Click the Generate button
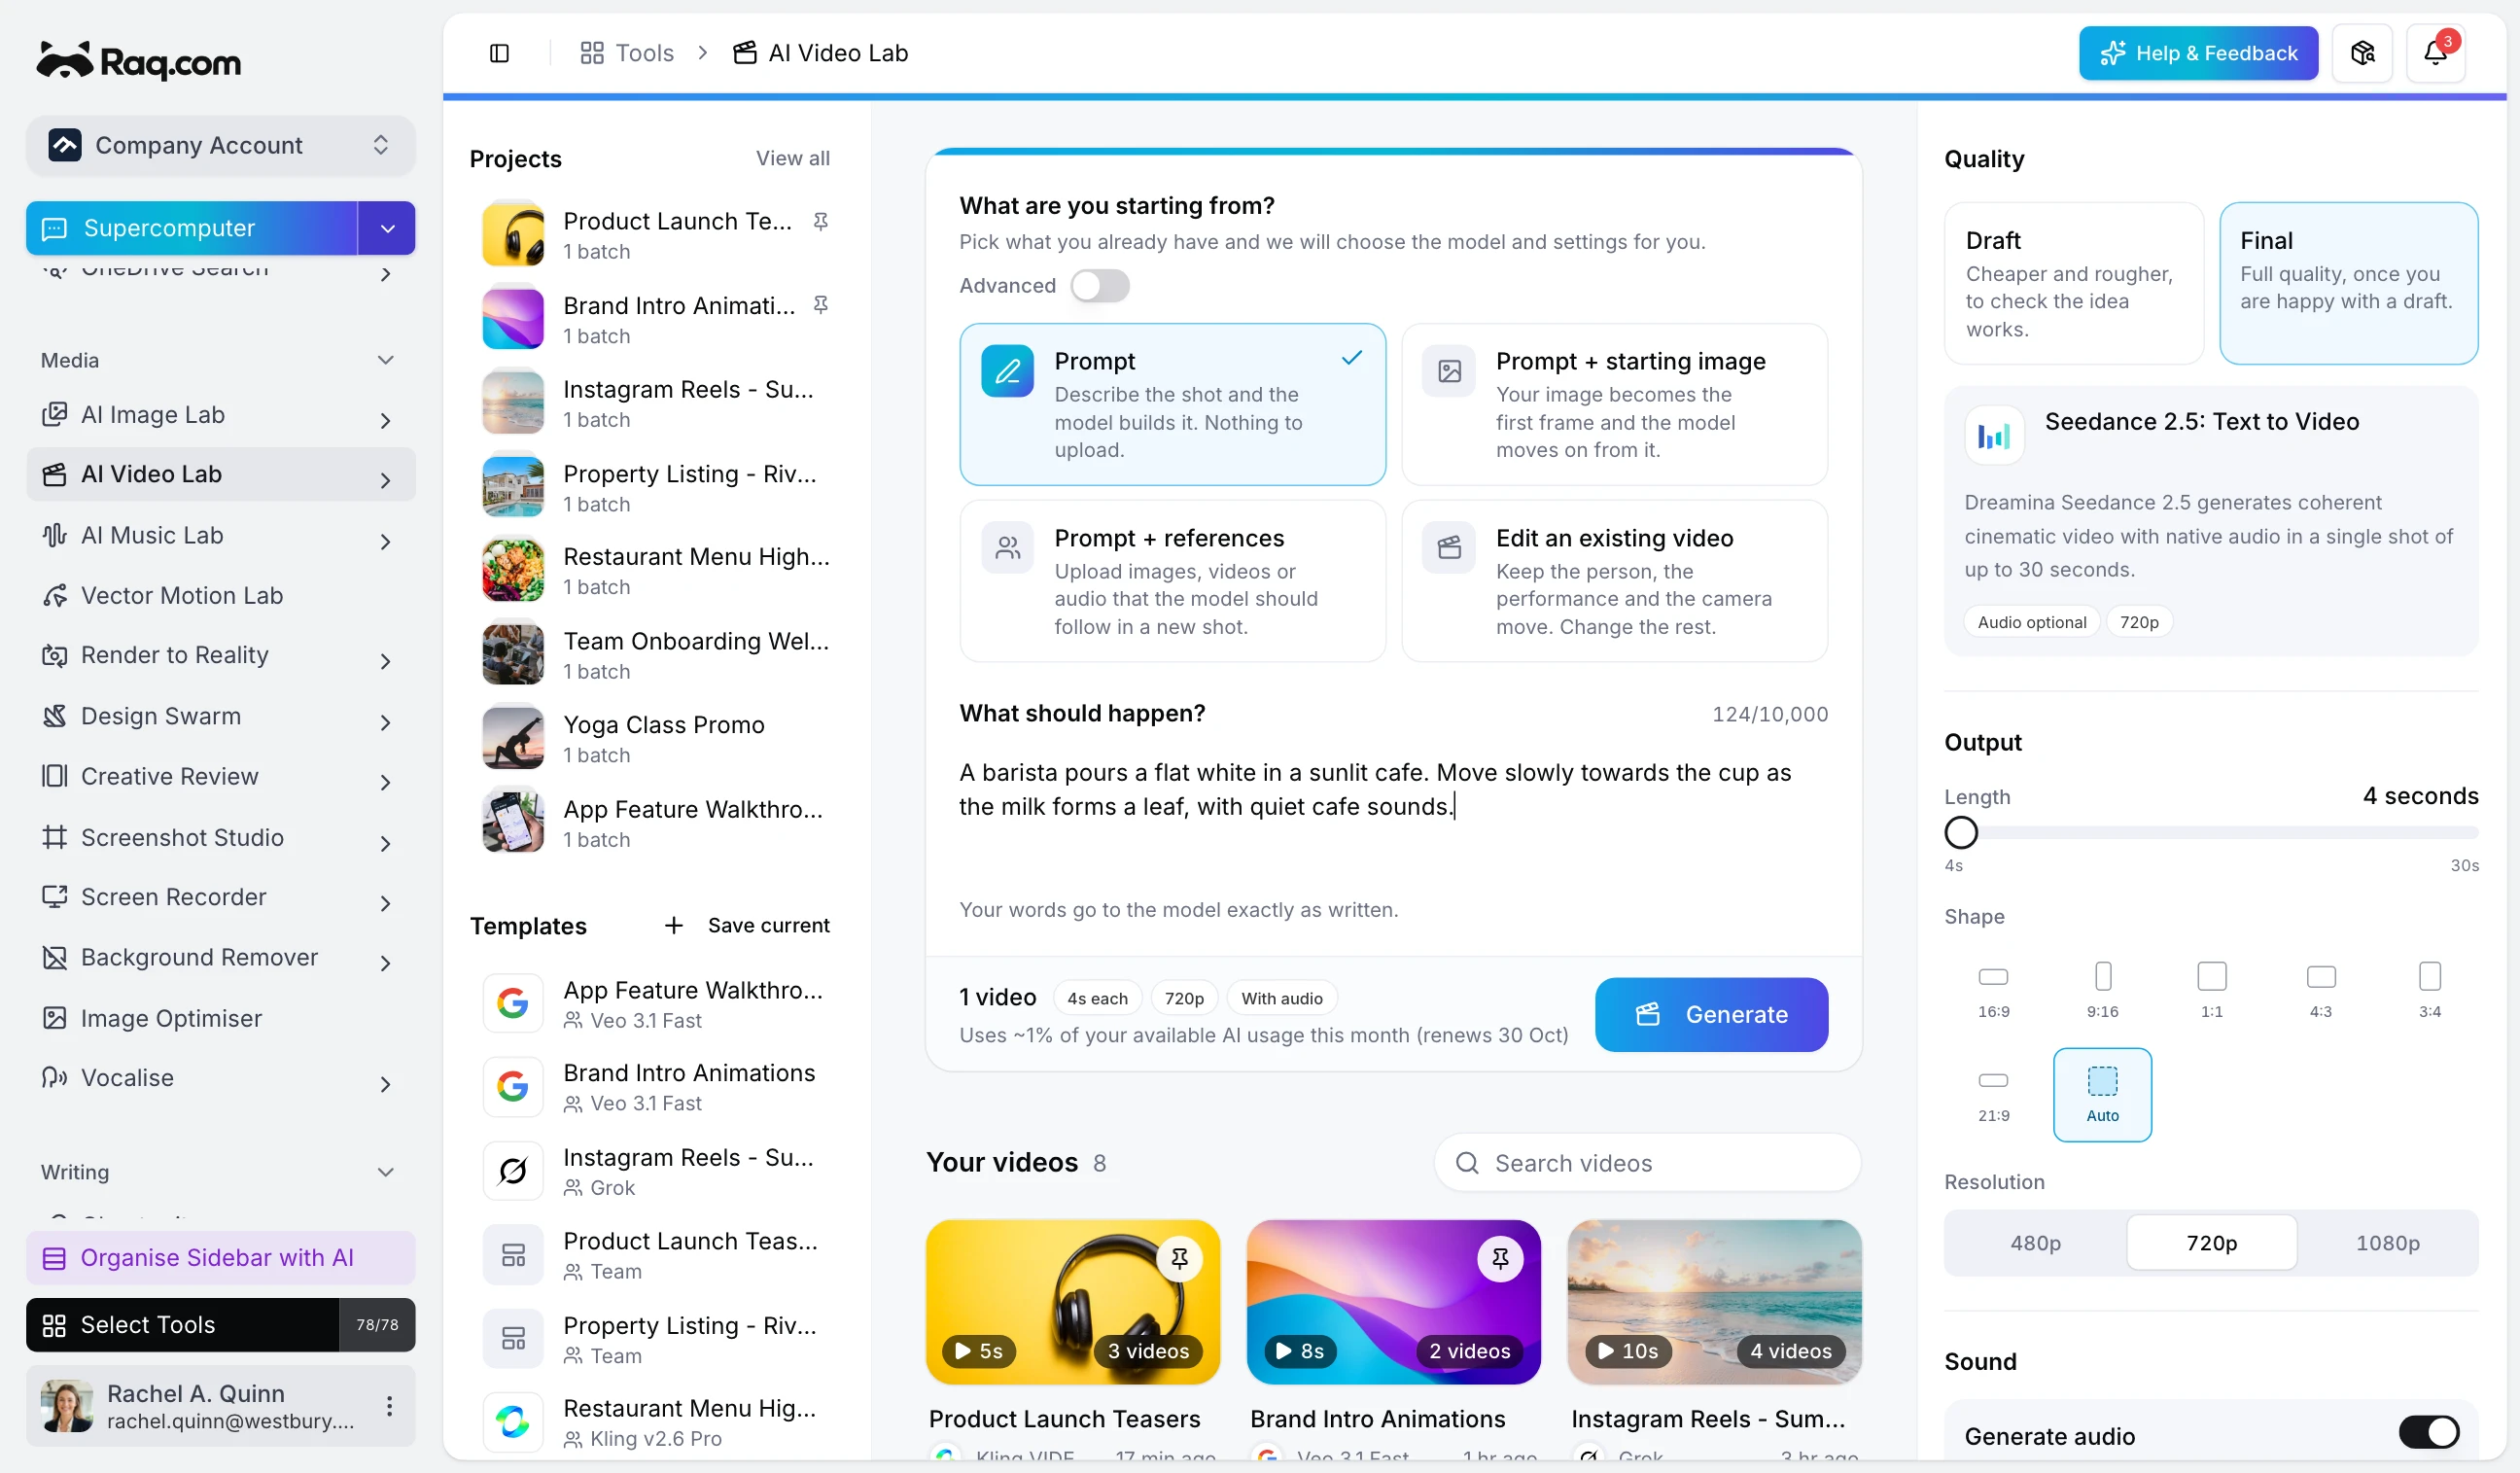This screenshot has height=1473, width=2520. click(1711, 1014)
